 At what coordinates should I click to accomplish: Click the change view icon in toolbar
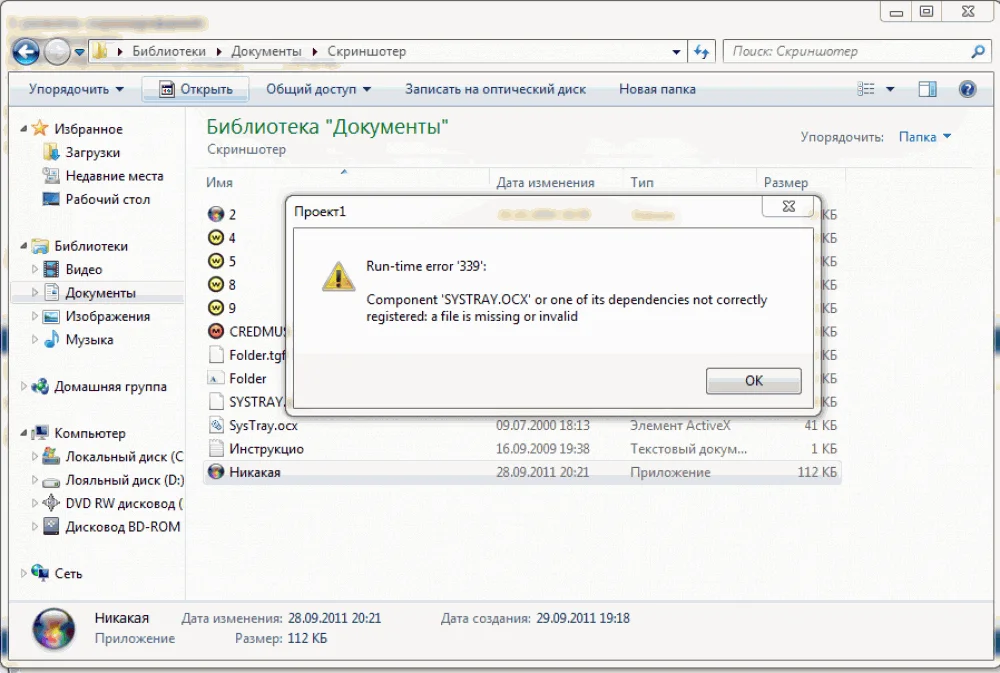(x=867, y=89)
